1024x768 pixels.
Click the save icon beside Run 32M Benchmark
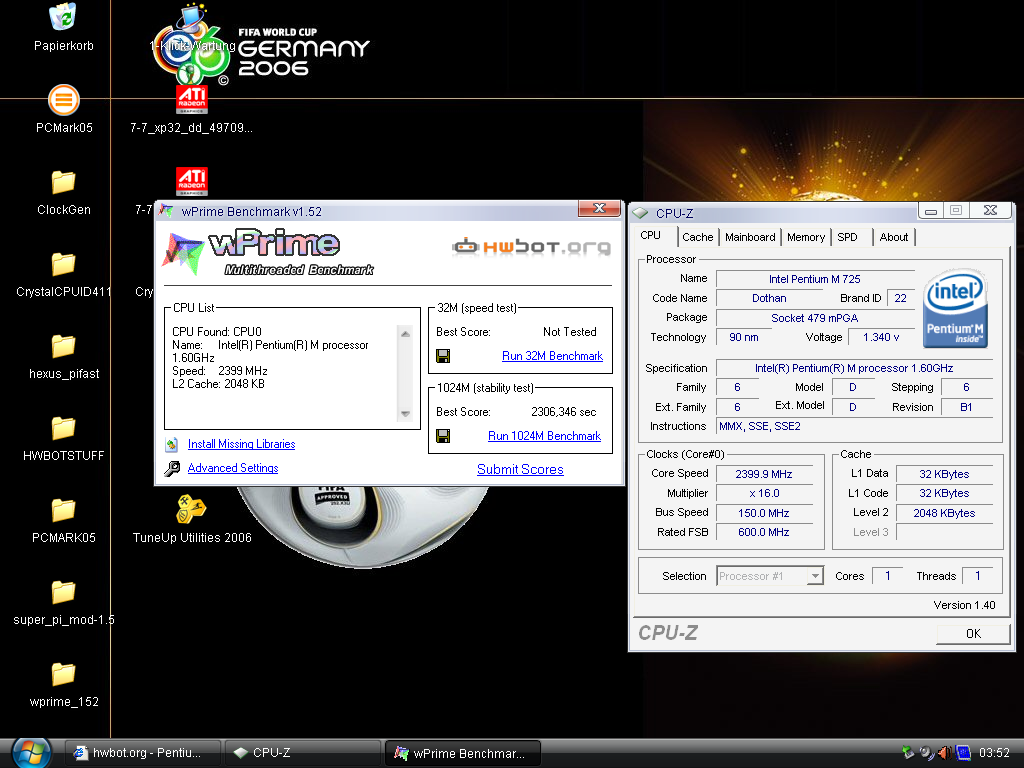point(443,356)
